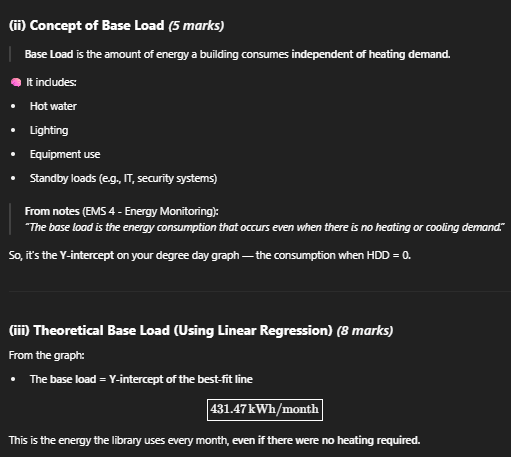Select the 'Lighting' bullet item
The image size is (511, 457).
tap(49, 130)
